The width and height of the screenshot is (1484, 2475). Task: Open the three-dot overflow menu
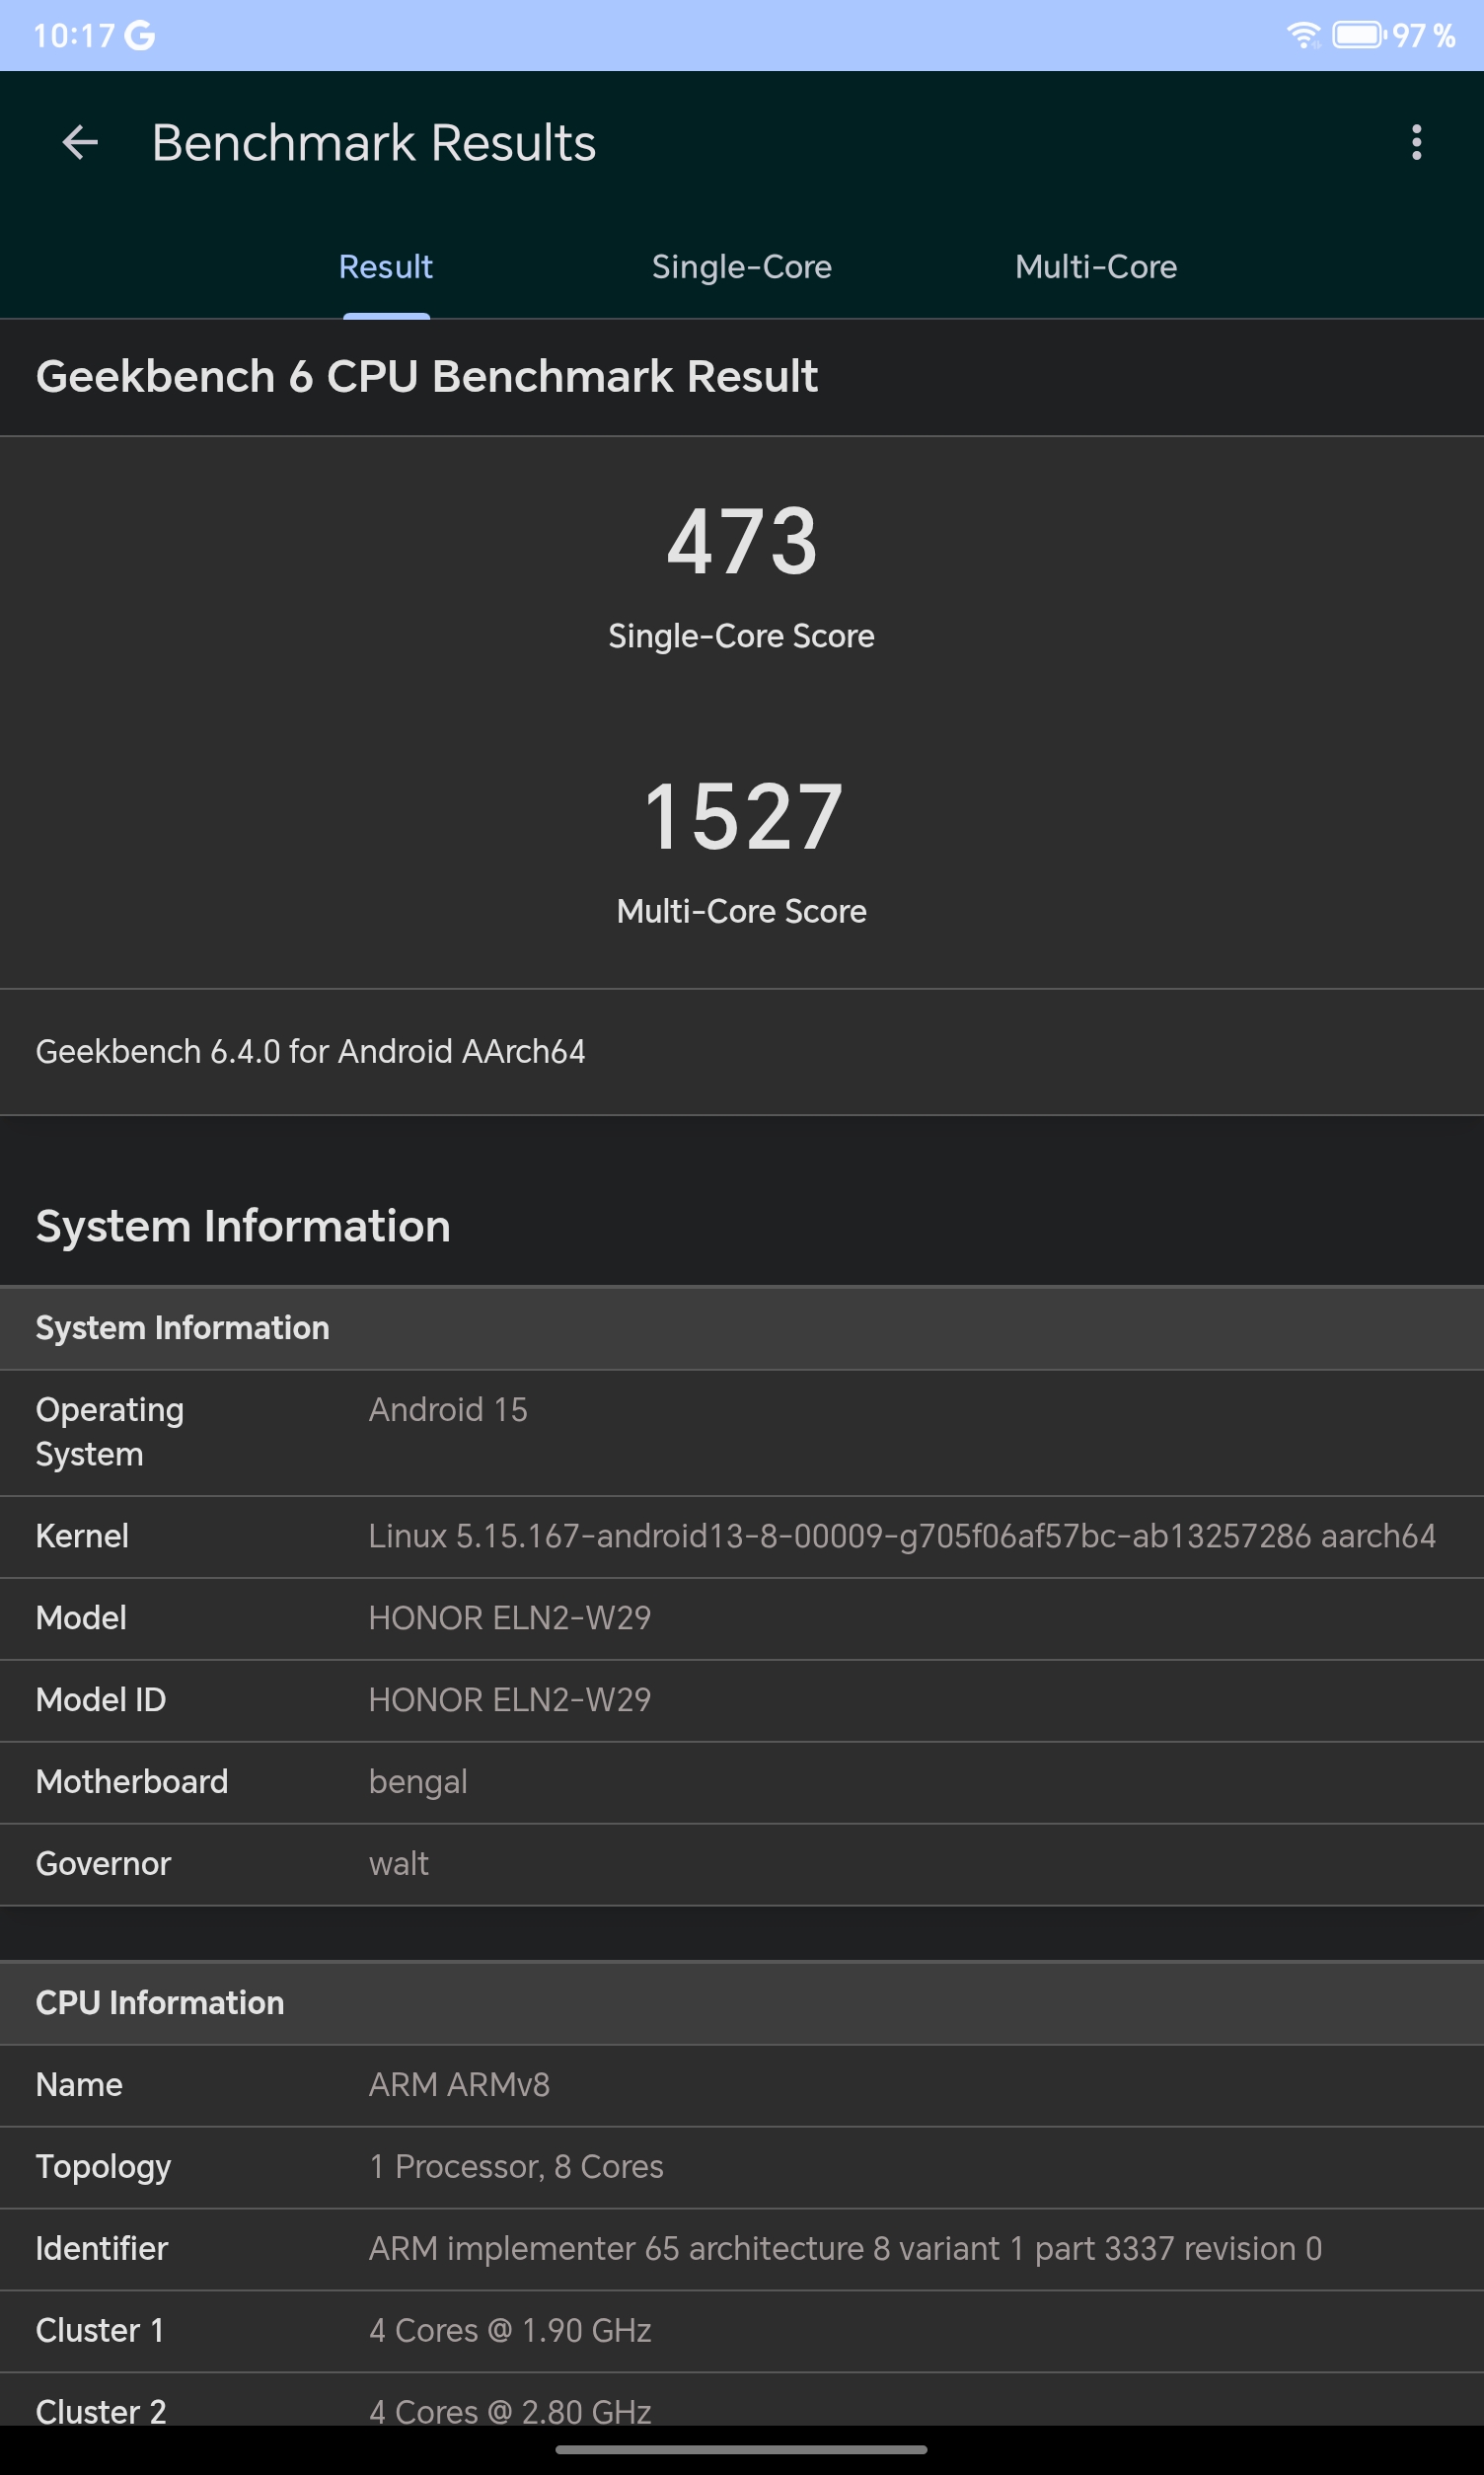point(1416,143)
